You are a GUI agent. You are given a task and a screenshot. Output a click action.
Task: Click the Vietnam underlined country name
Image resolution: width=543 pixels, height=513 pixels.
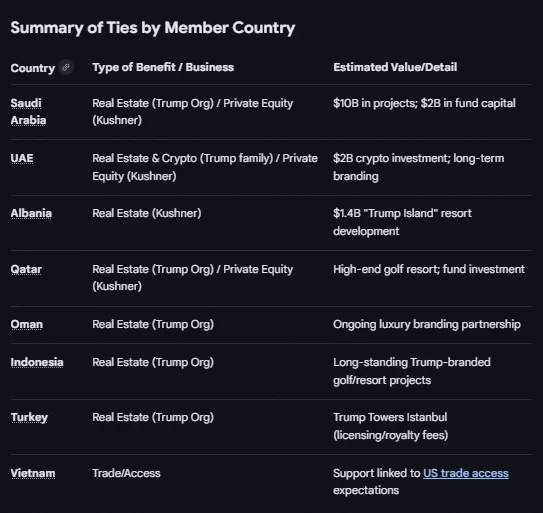[x=33, y=473]
